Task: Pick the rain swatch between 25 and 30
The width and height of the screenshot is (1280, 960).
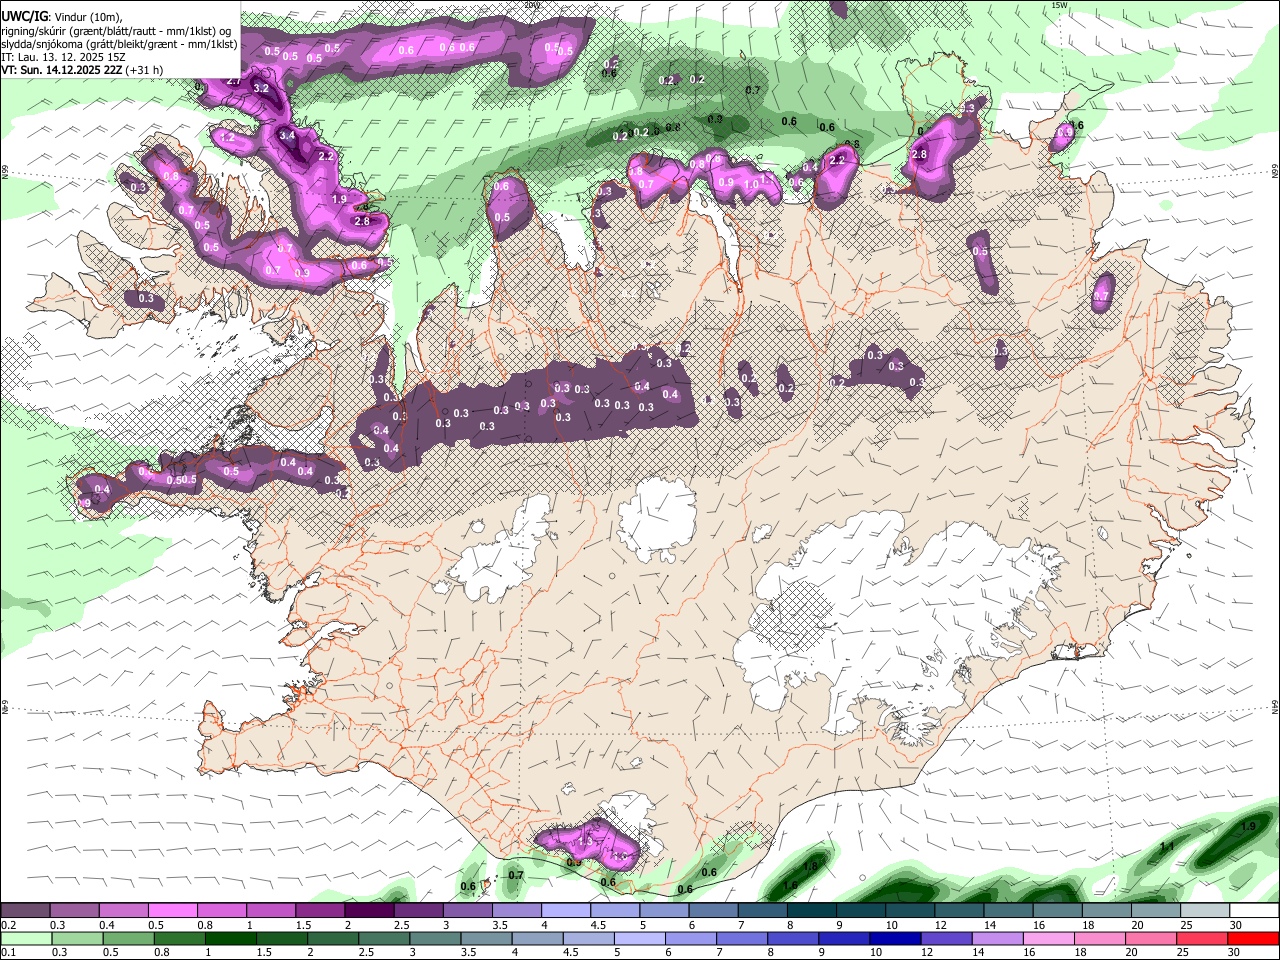Action: [x=1200, y=938]
